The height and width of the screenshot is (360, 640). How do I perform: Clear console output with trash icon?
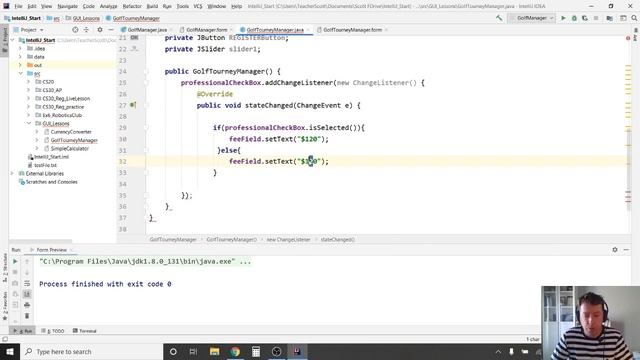pyautogui.click(x=27, y=316)
